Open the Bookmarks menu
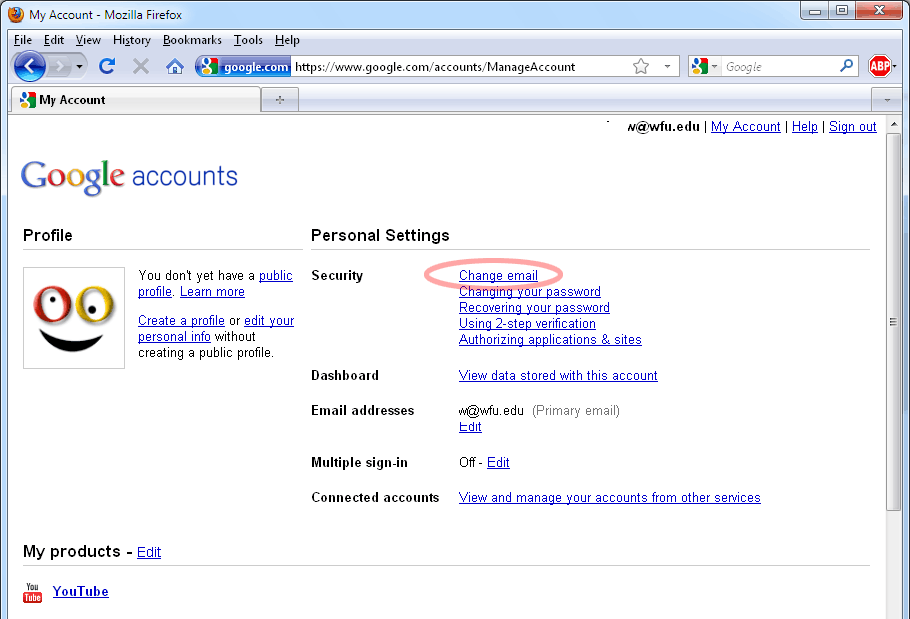Image resolution: width=910 pixels, height=619 pixels. pyautogui.click(x=192, y=39)
